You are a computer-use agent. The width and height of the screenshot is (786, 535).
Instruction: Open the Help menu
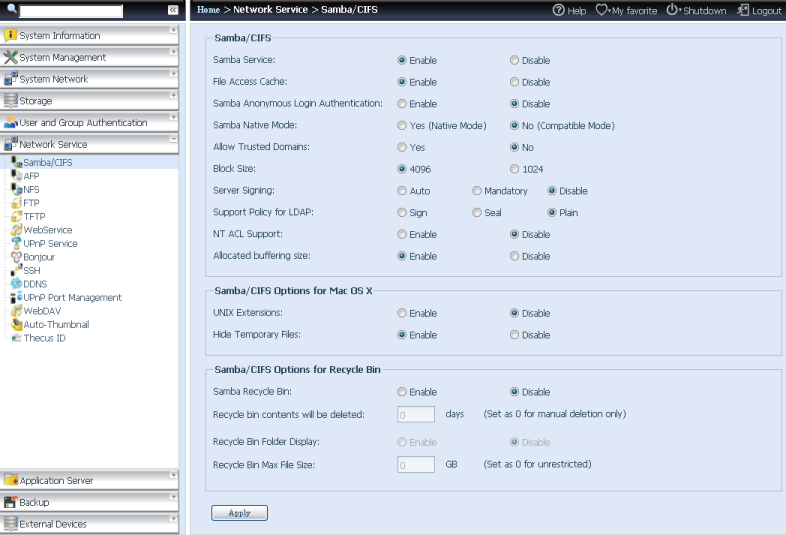click(569, 10)
